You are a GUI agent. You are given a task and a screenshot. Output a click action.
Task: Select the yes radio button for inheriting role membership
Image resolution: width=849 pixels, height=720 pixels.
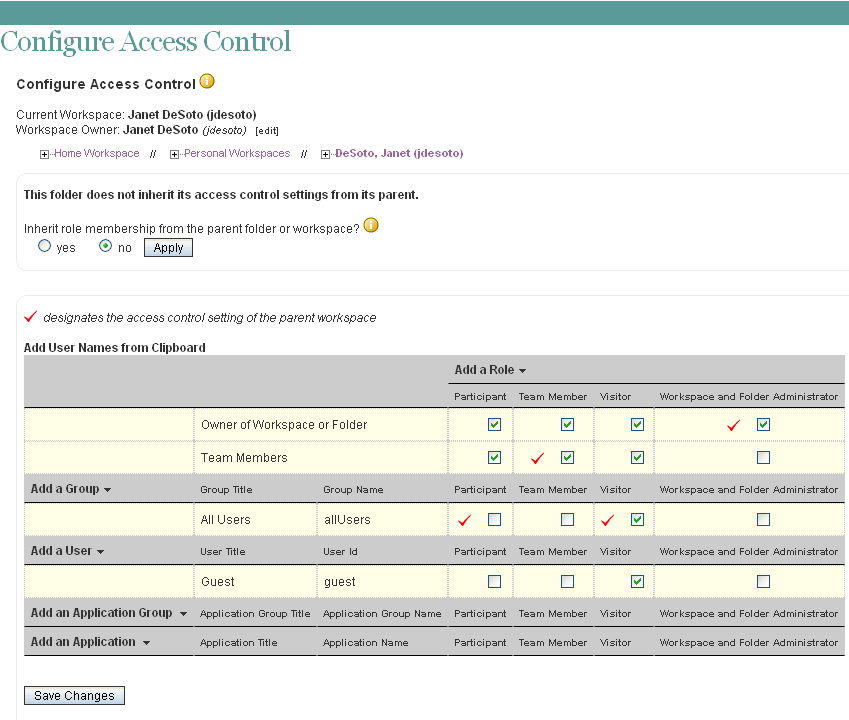tap(44, 246)
